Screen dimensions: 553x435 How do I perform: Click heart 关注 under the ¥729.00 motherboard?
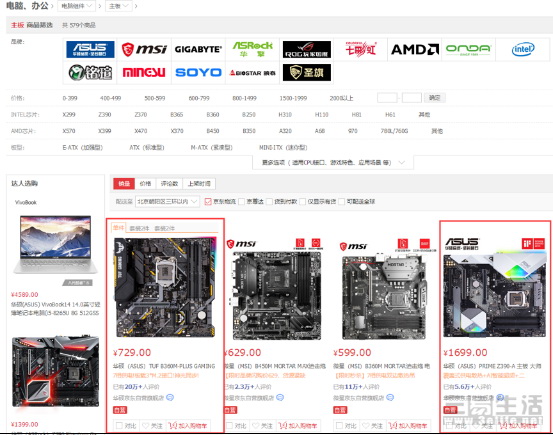[x=152, y=426]
